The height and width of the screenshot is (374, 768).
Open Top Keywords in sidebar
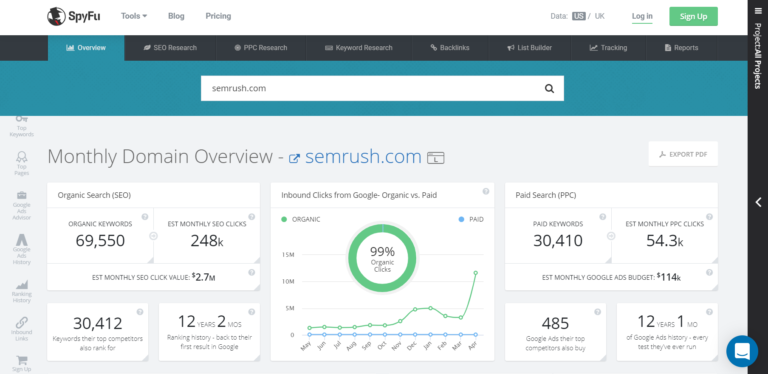(22, 126)
